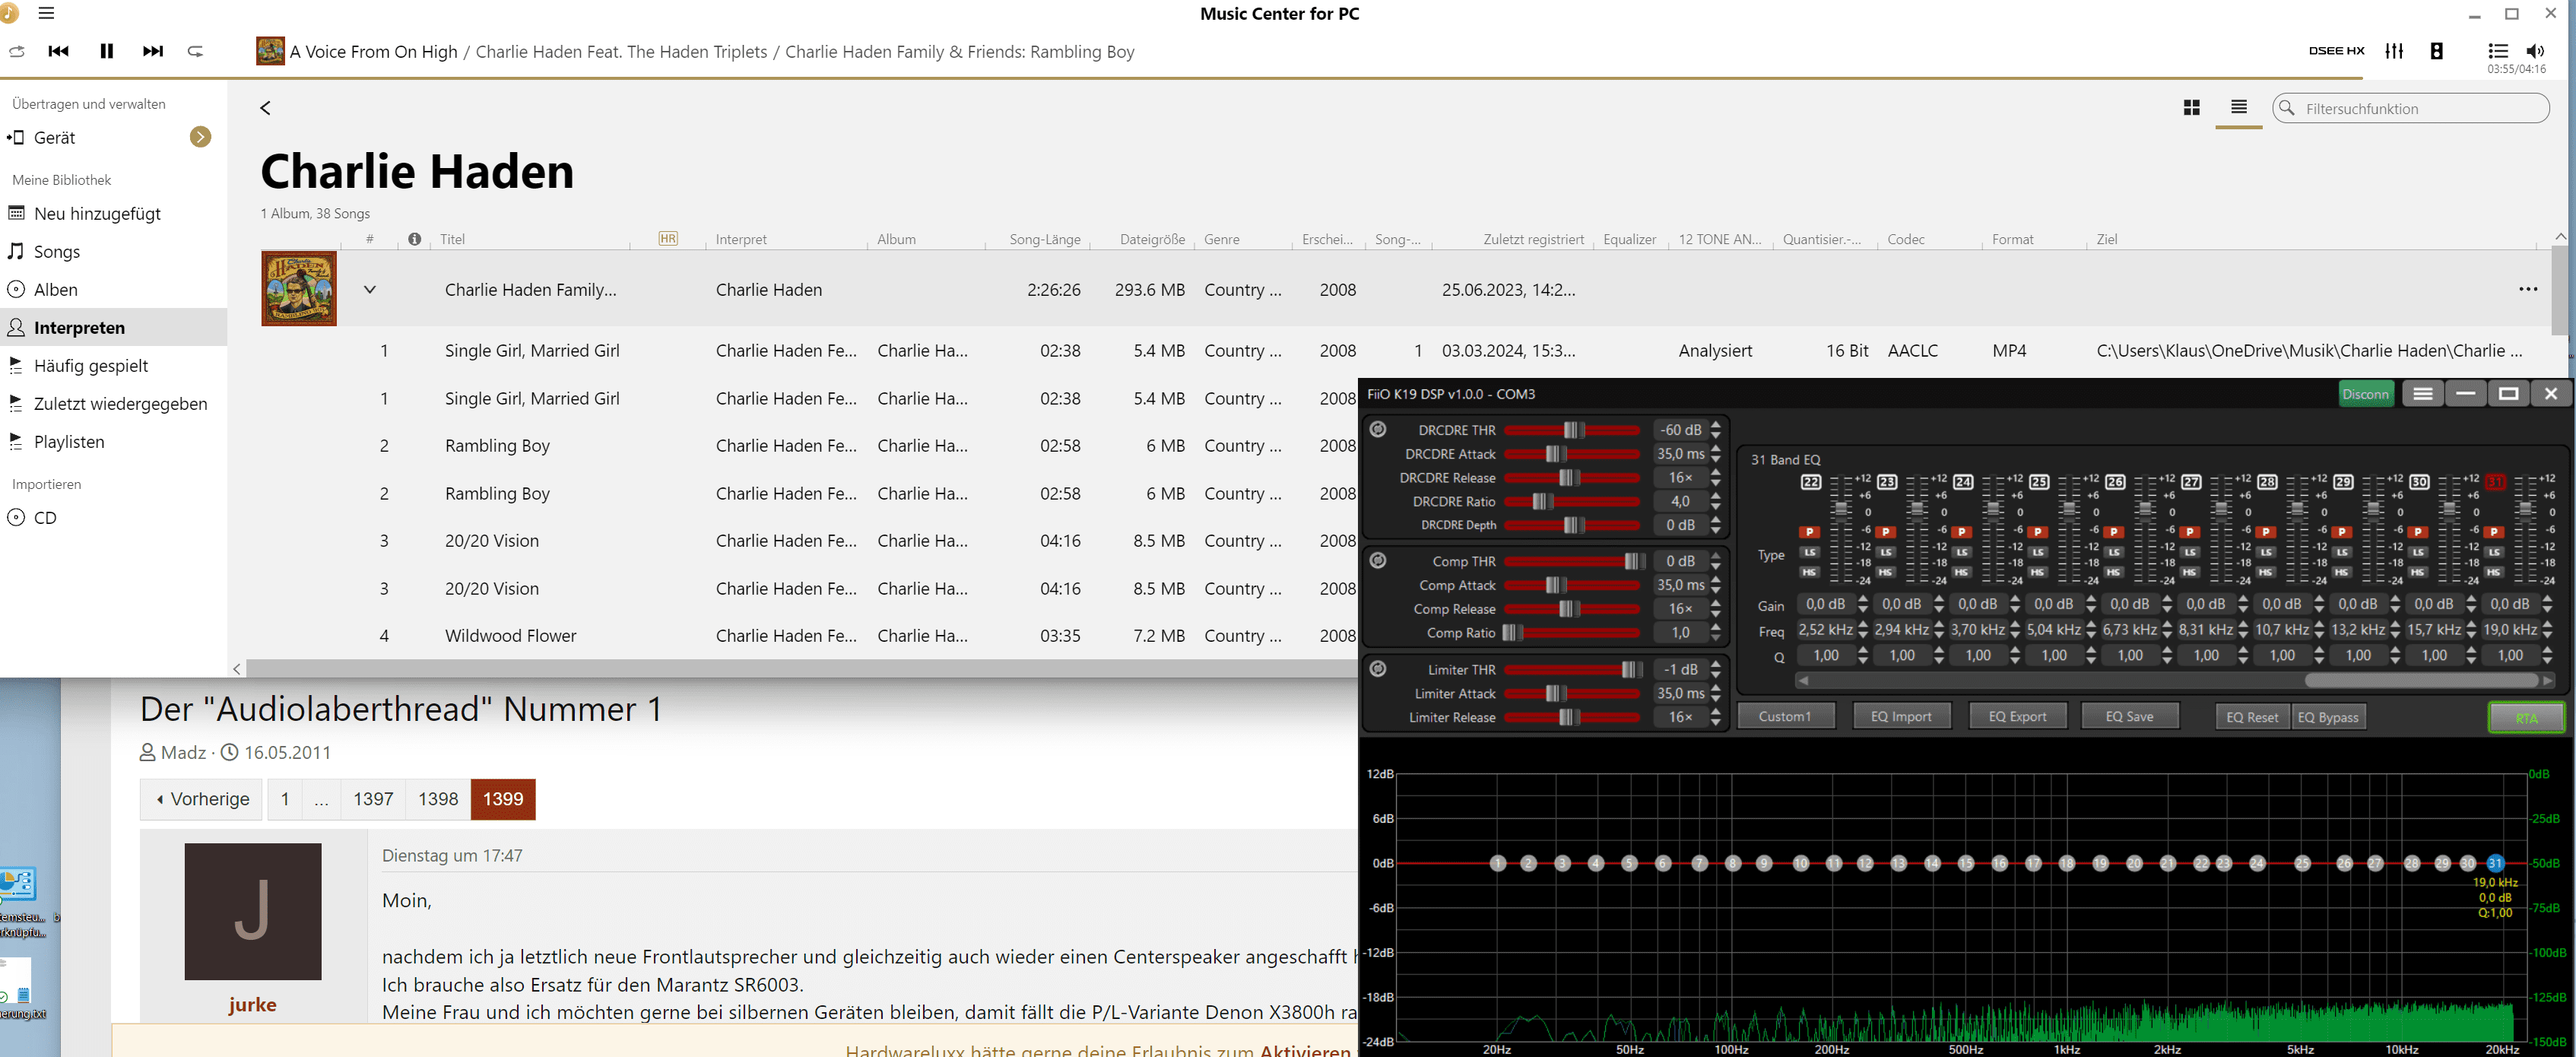Click the volume speaker icon
2576x1057 pixels.
coord(2535,51)
